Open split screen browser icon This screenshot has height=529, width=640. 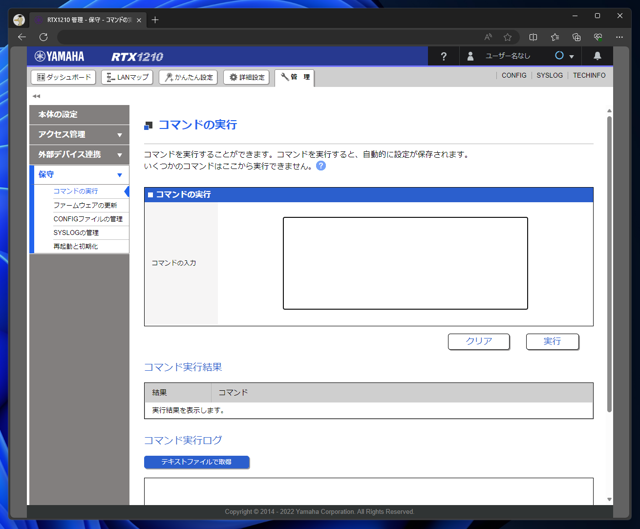[533, 37]
